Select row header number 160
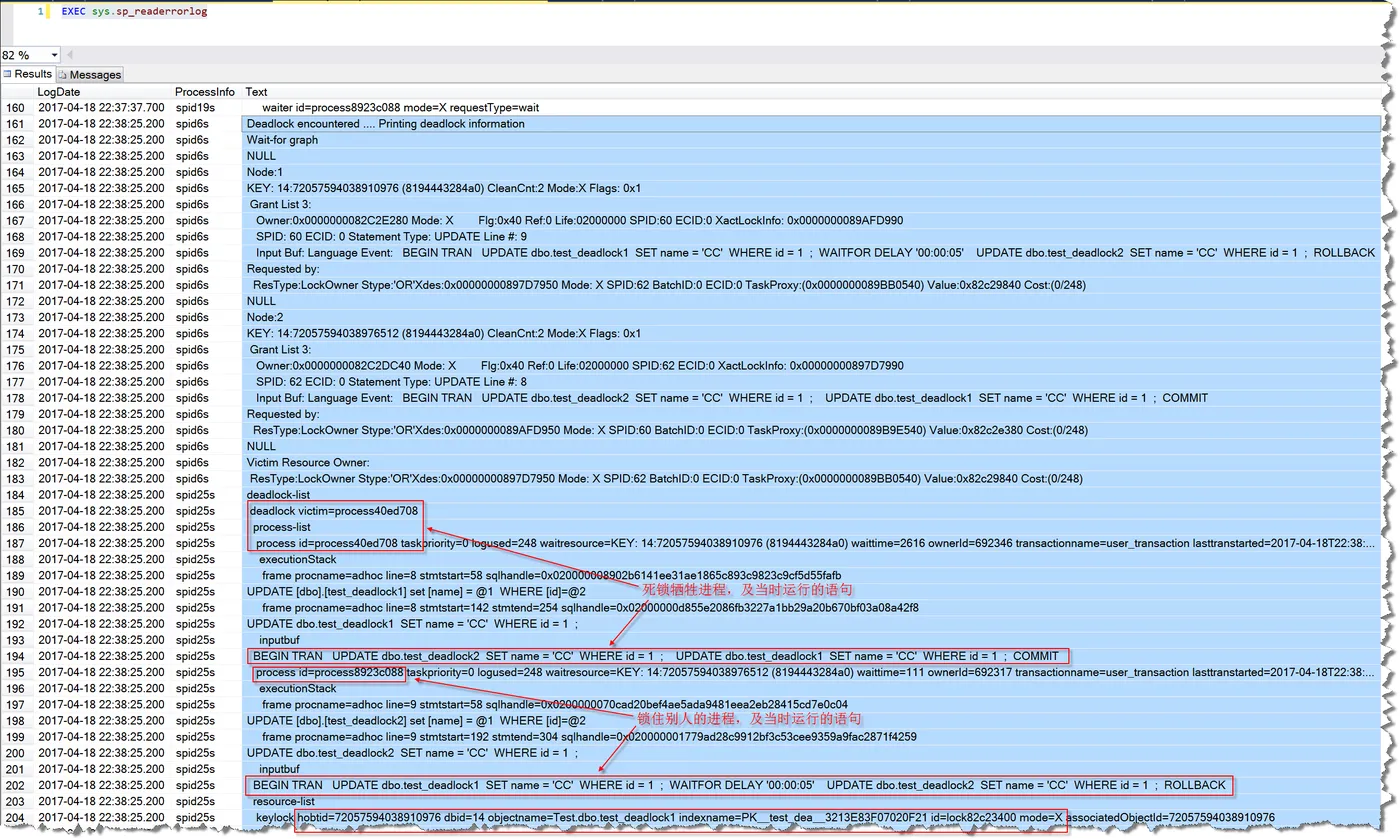This screenshot has height=839, width=1400. 17,108
